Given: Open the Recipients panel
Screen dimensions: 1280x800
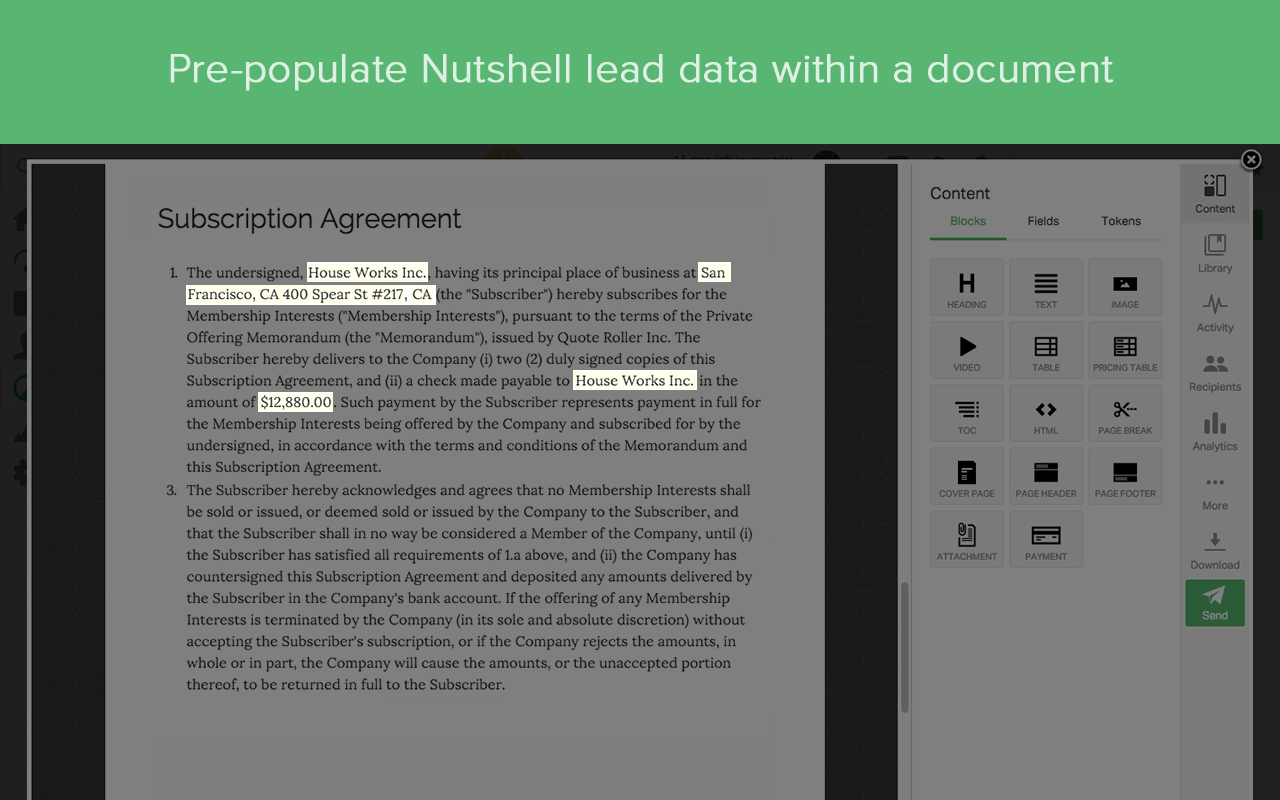Looking at the screenshot, I should pyautogui.click(x=1214, y=372).
